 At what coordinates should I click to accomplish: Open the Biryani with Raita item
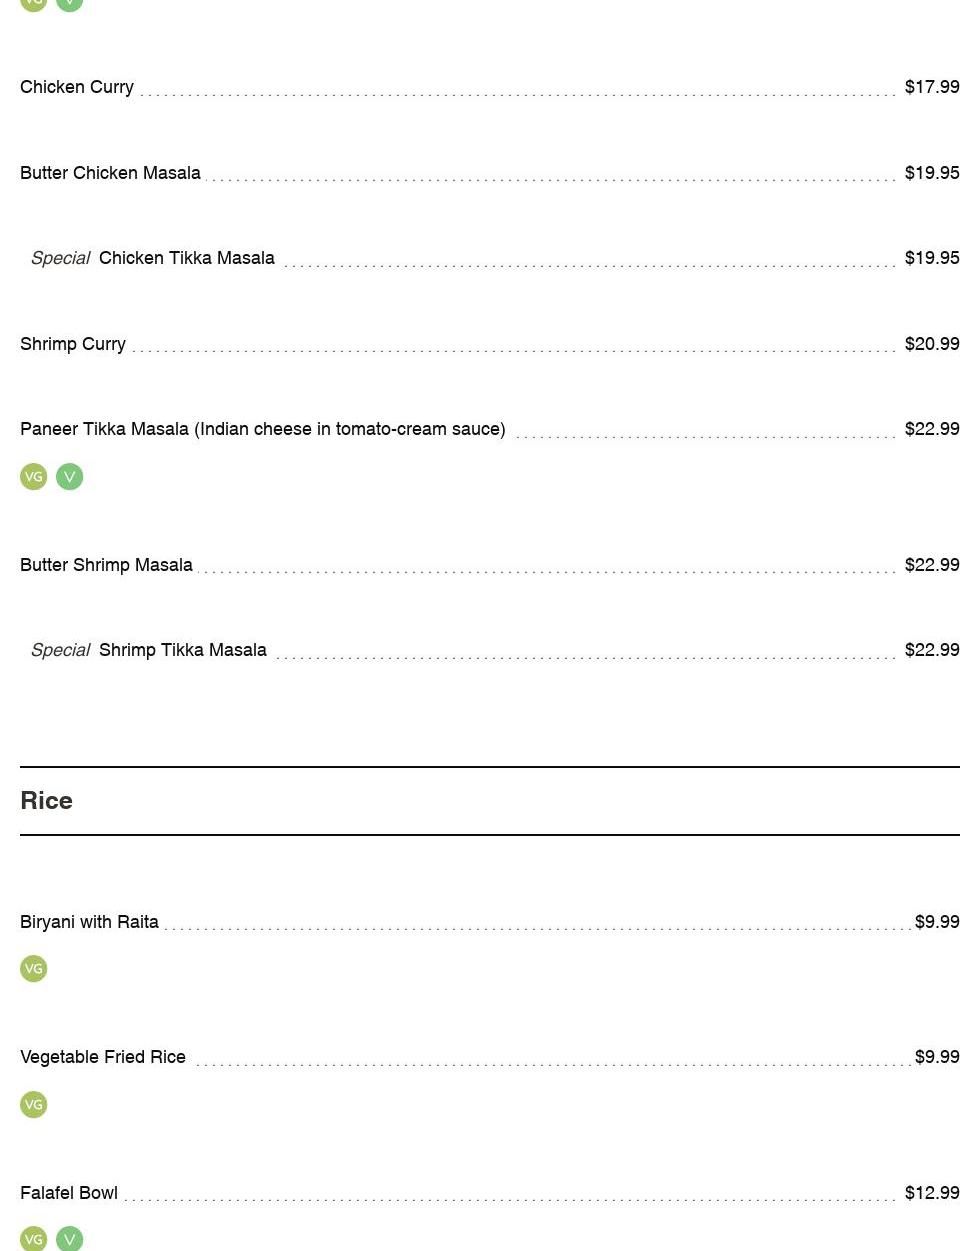[x=89, y=922]
